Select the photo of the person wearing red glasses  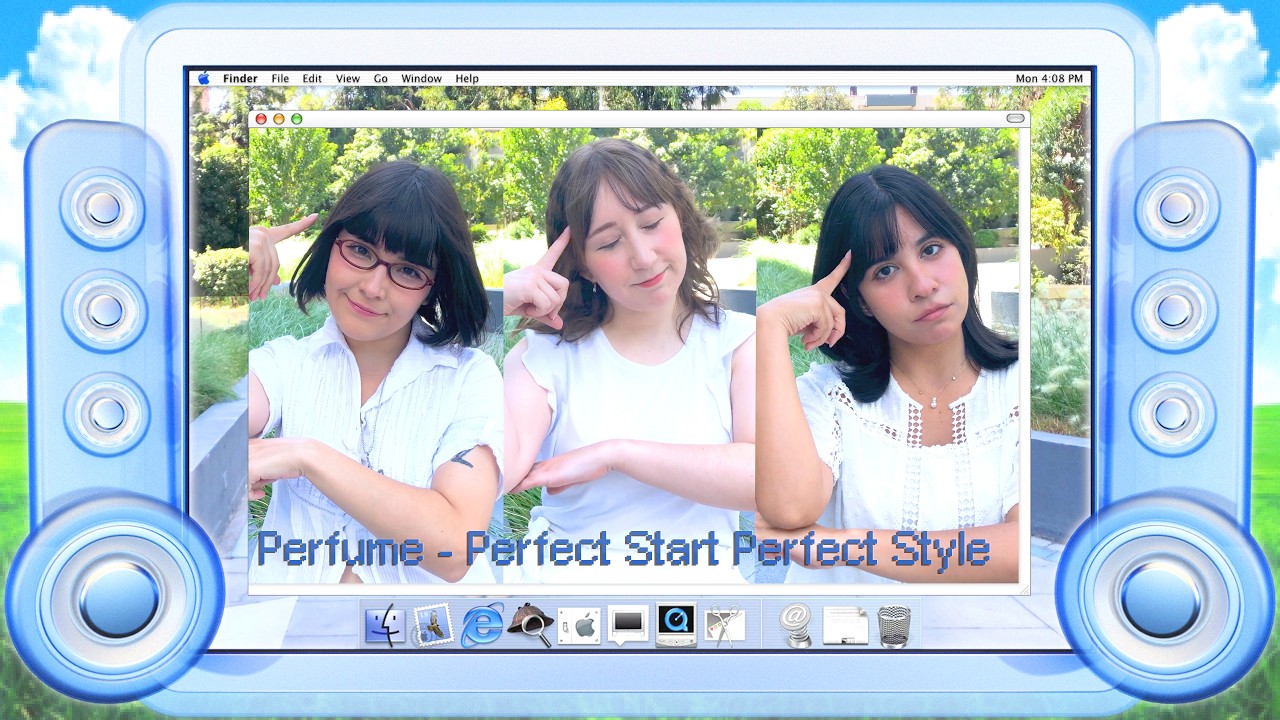[x=376, y=355]
